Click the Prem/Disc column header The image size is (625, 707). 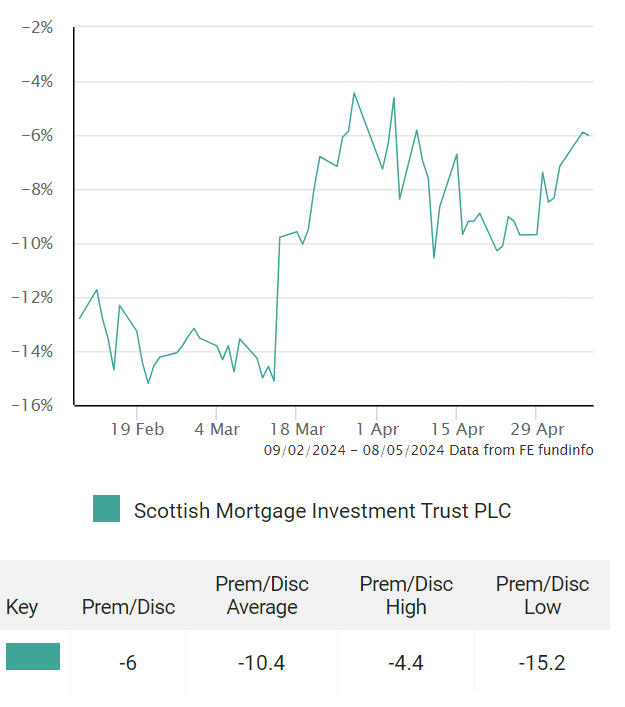click(x=128, y=607)
